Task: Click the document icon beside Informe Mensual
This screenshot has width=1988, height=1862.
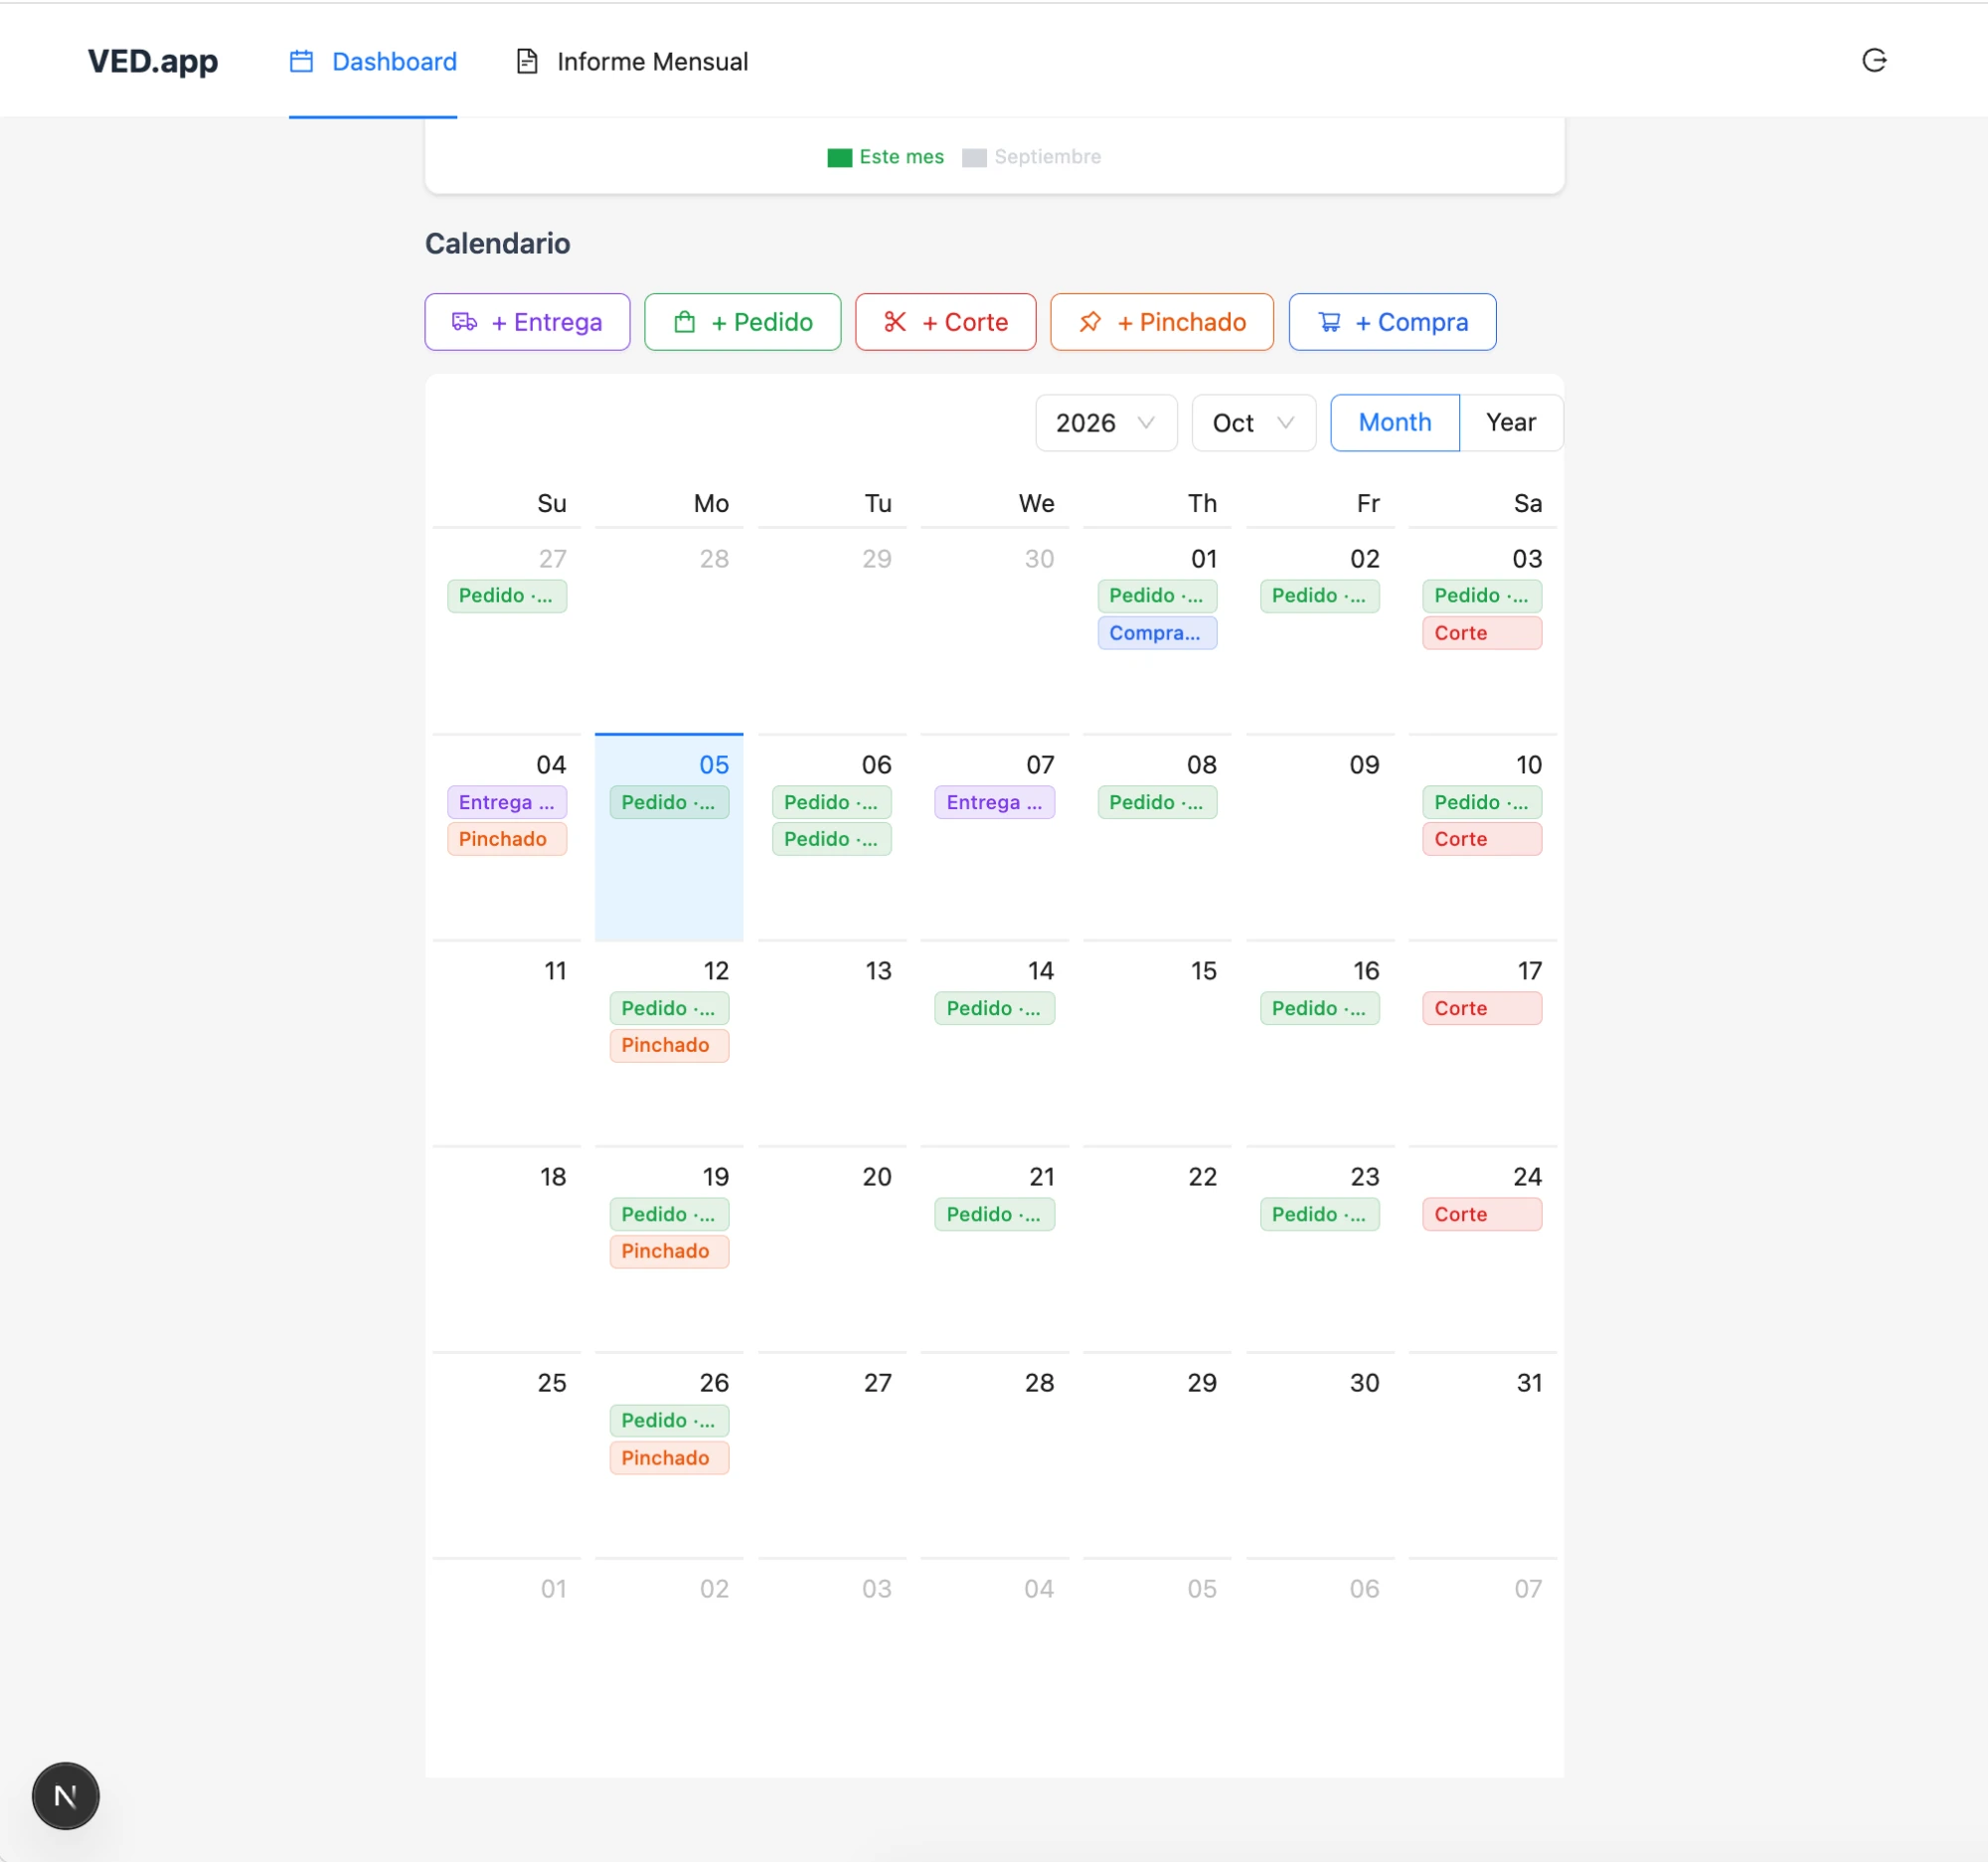Action: pyautogui.click(x=526, y=62)
